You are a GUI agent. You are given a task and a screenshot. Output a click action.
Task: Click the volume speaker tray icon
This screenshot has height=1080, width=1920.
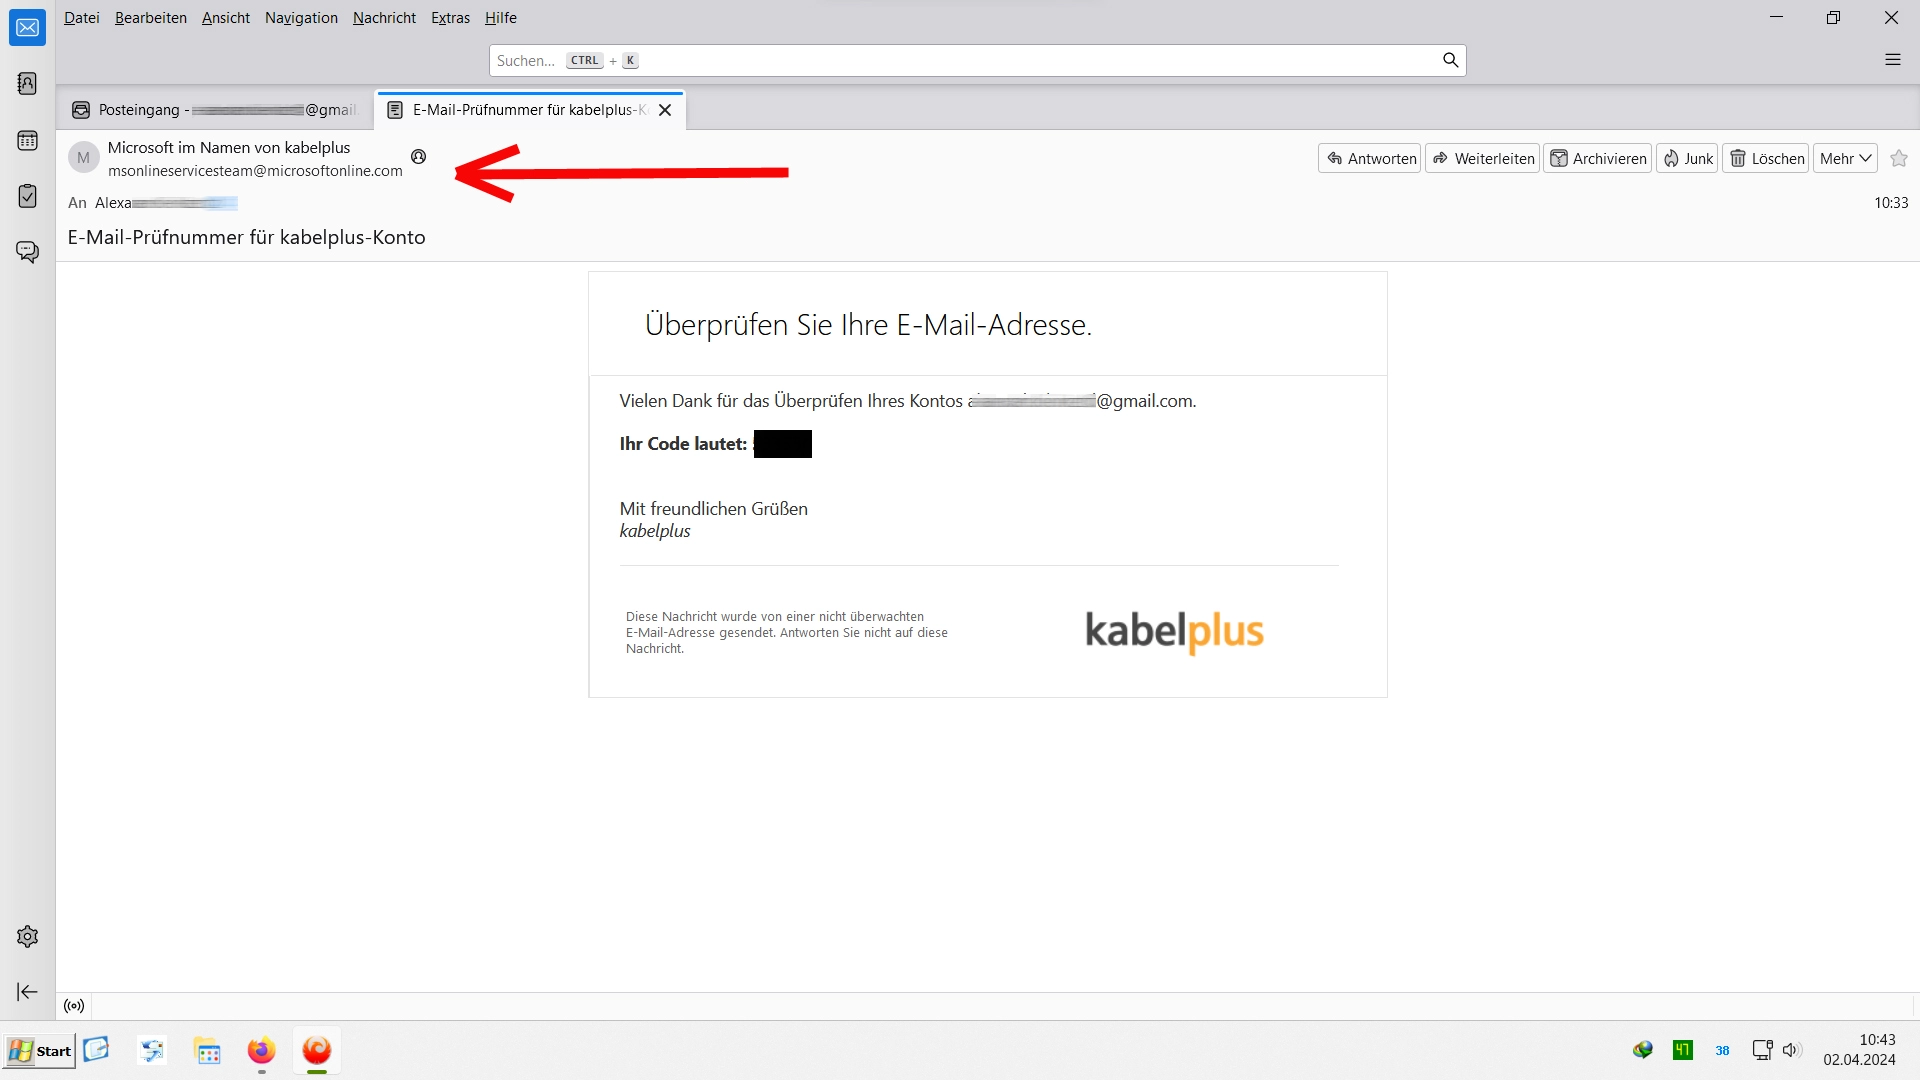click(x=1791, y=1050)
